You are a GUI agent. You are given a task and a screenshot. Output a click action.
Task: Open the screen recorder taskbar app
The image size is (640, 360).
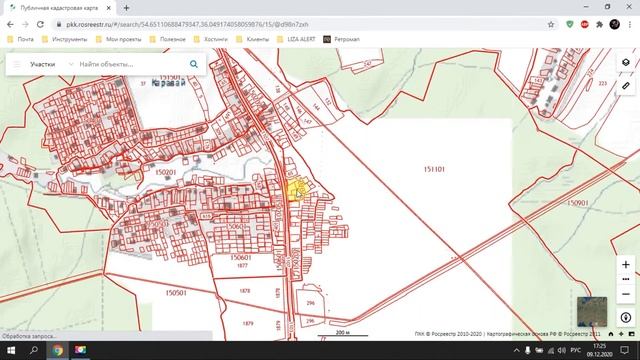80,350
